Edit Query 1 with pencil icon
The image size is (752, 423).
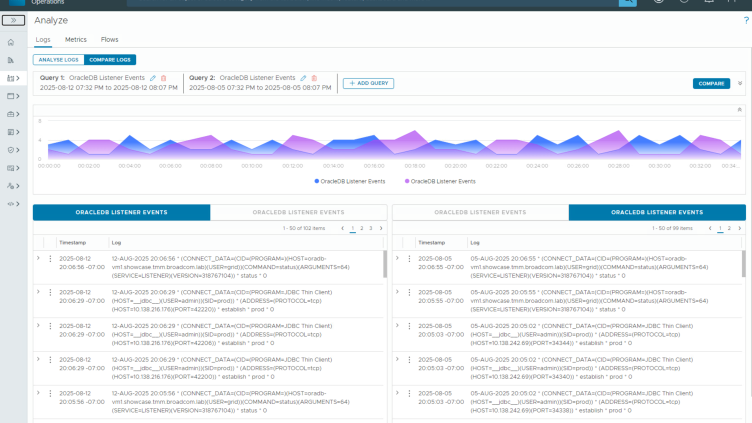152,78
